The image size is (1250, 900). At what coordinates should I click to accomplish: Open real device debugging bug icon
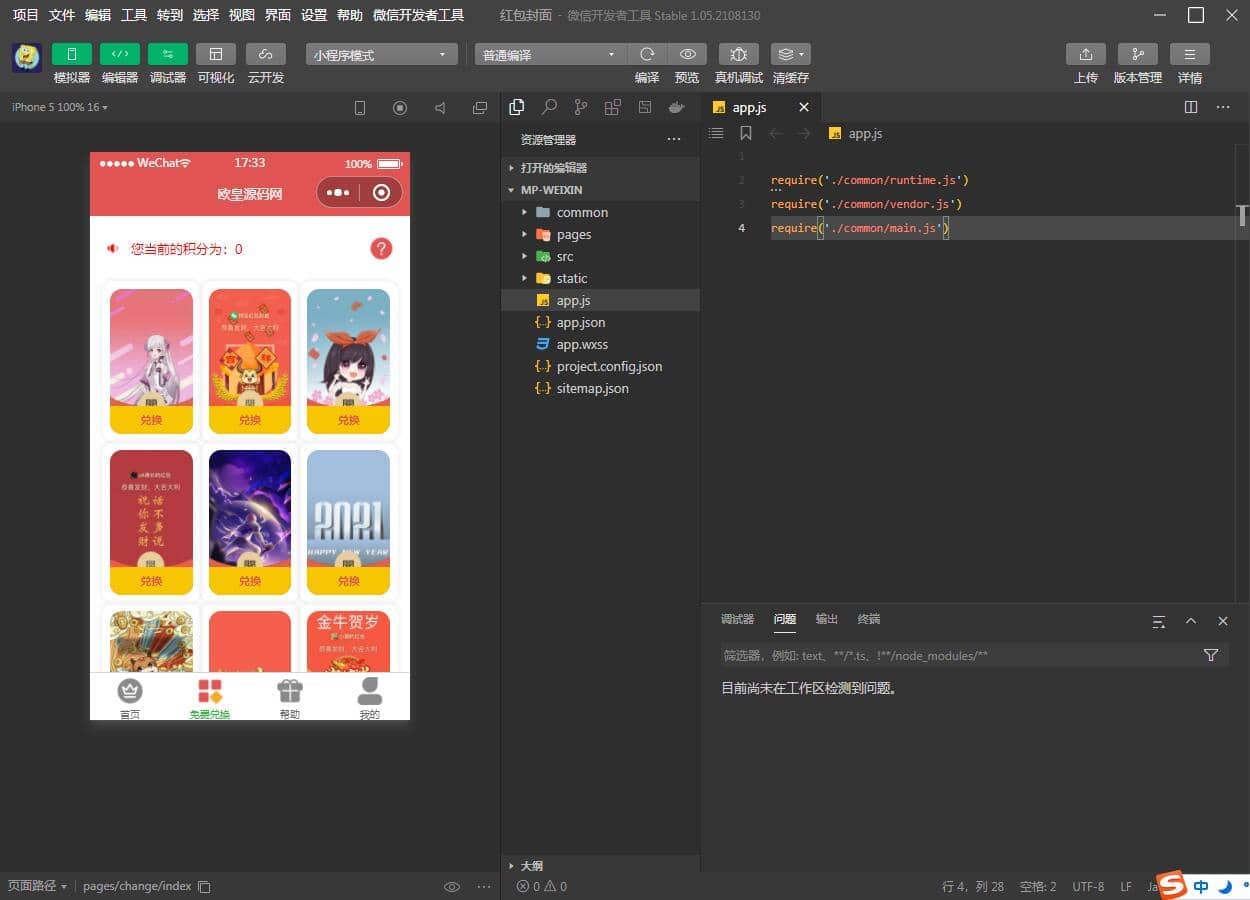pyautogui.click(x=738, y=55)
